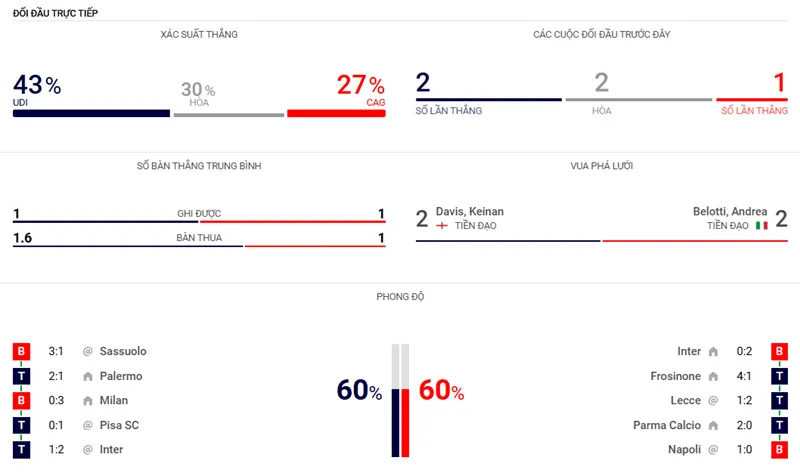Click the ĐỐI ĐẦU TRỰC TIẾP heading
The image size is (800, 476).
point(55,11)
